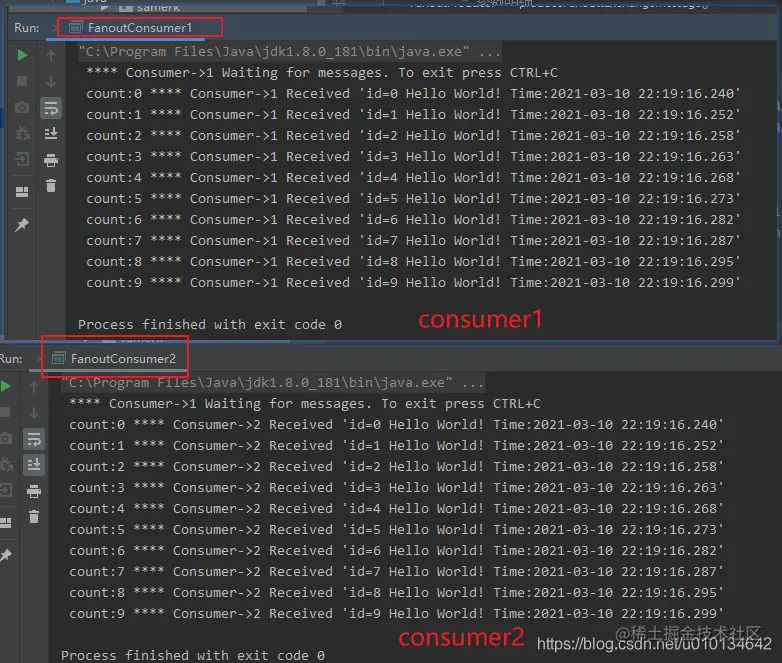782x663 pixels.
Task: Click count:0 line of Consumer->1 output
Action: (x=413, y=94)
